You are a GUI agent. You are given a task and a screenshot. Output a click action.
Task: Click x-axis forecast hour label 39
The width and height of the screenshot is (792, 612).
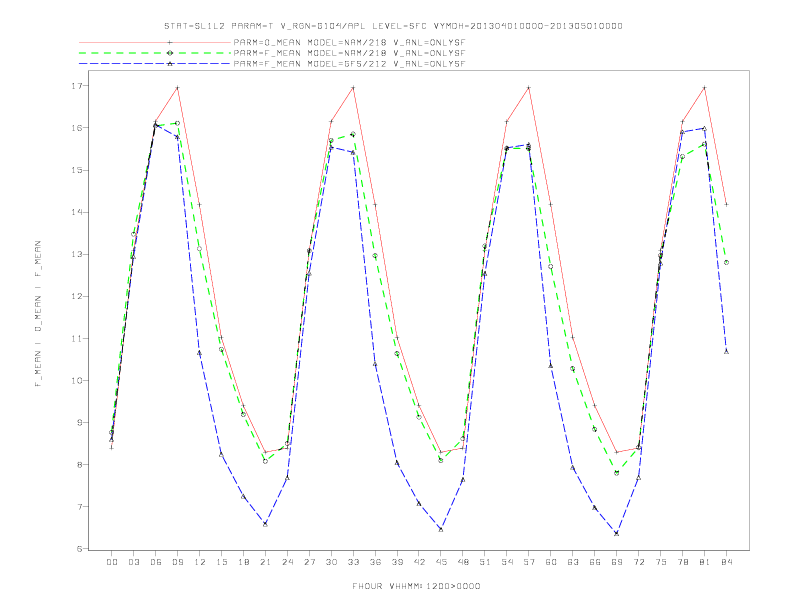click(x=397, y=562)
